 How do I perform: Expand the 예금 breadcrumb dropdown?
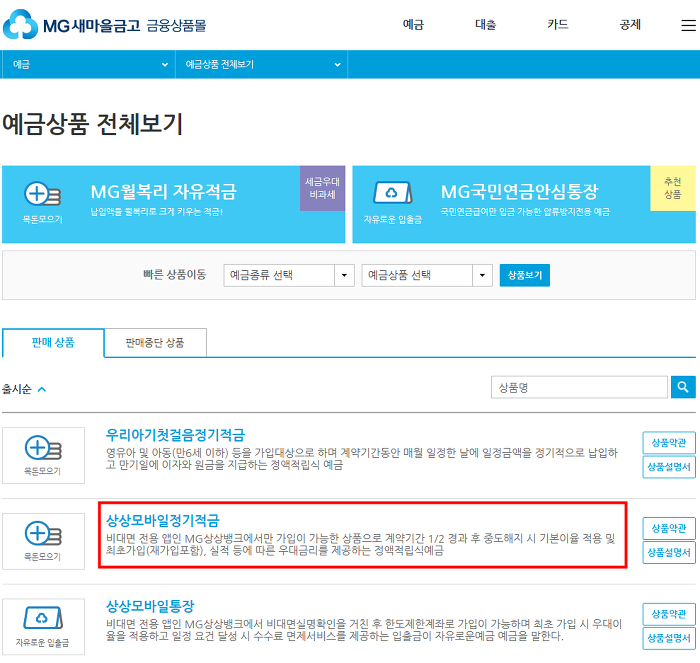pyautogui.click(x=88, y=64)
